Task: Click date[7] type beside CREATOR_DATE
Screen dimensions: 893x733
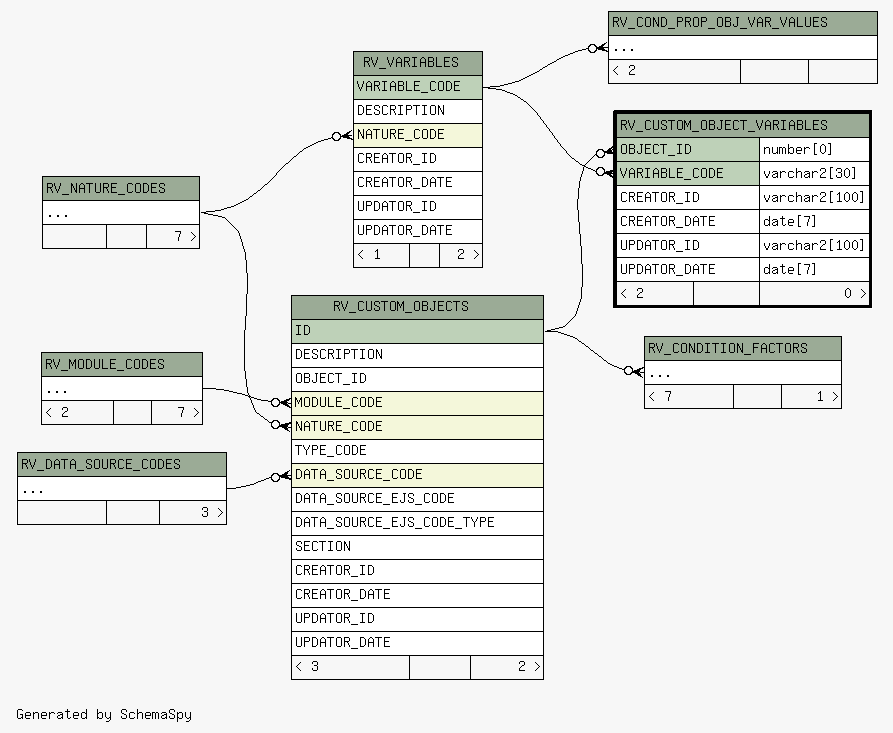Action: coord(814,222)
